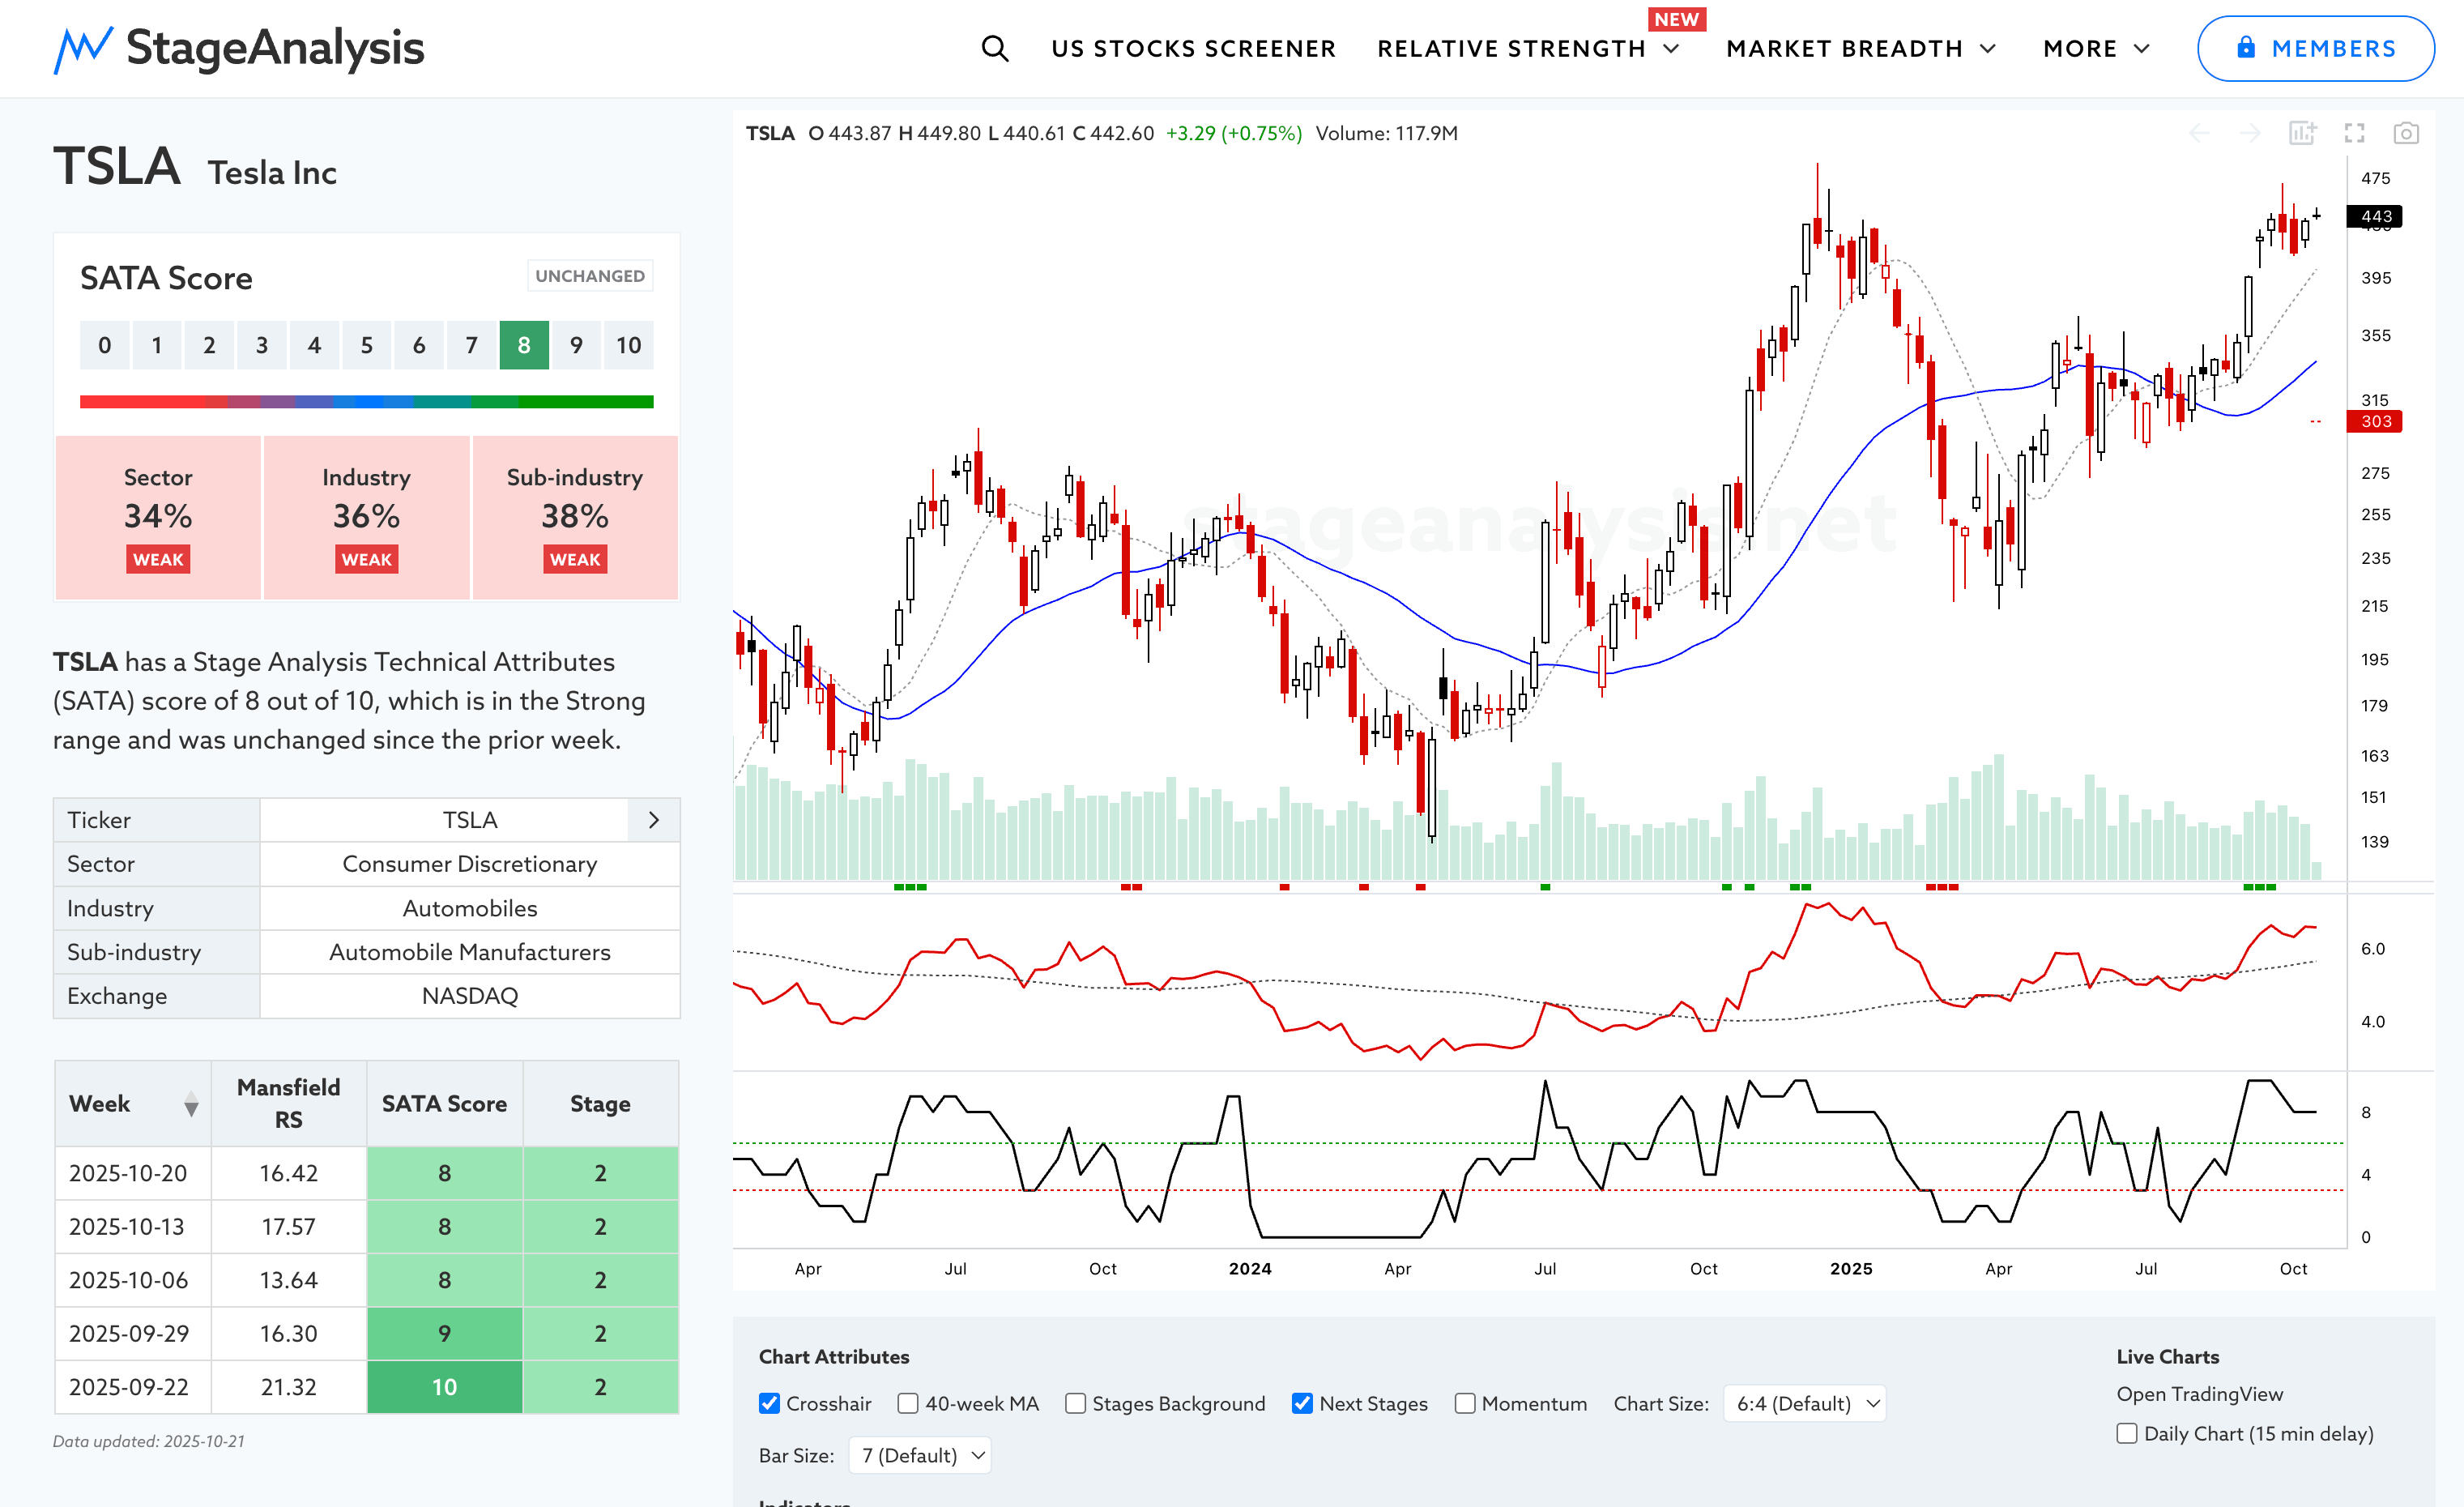2464x1507 pixels.
Task: Click the compare chart icon
Action: click(2302, 133)
